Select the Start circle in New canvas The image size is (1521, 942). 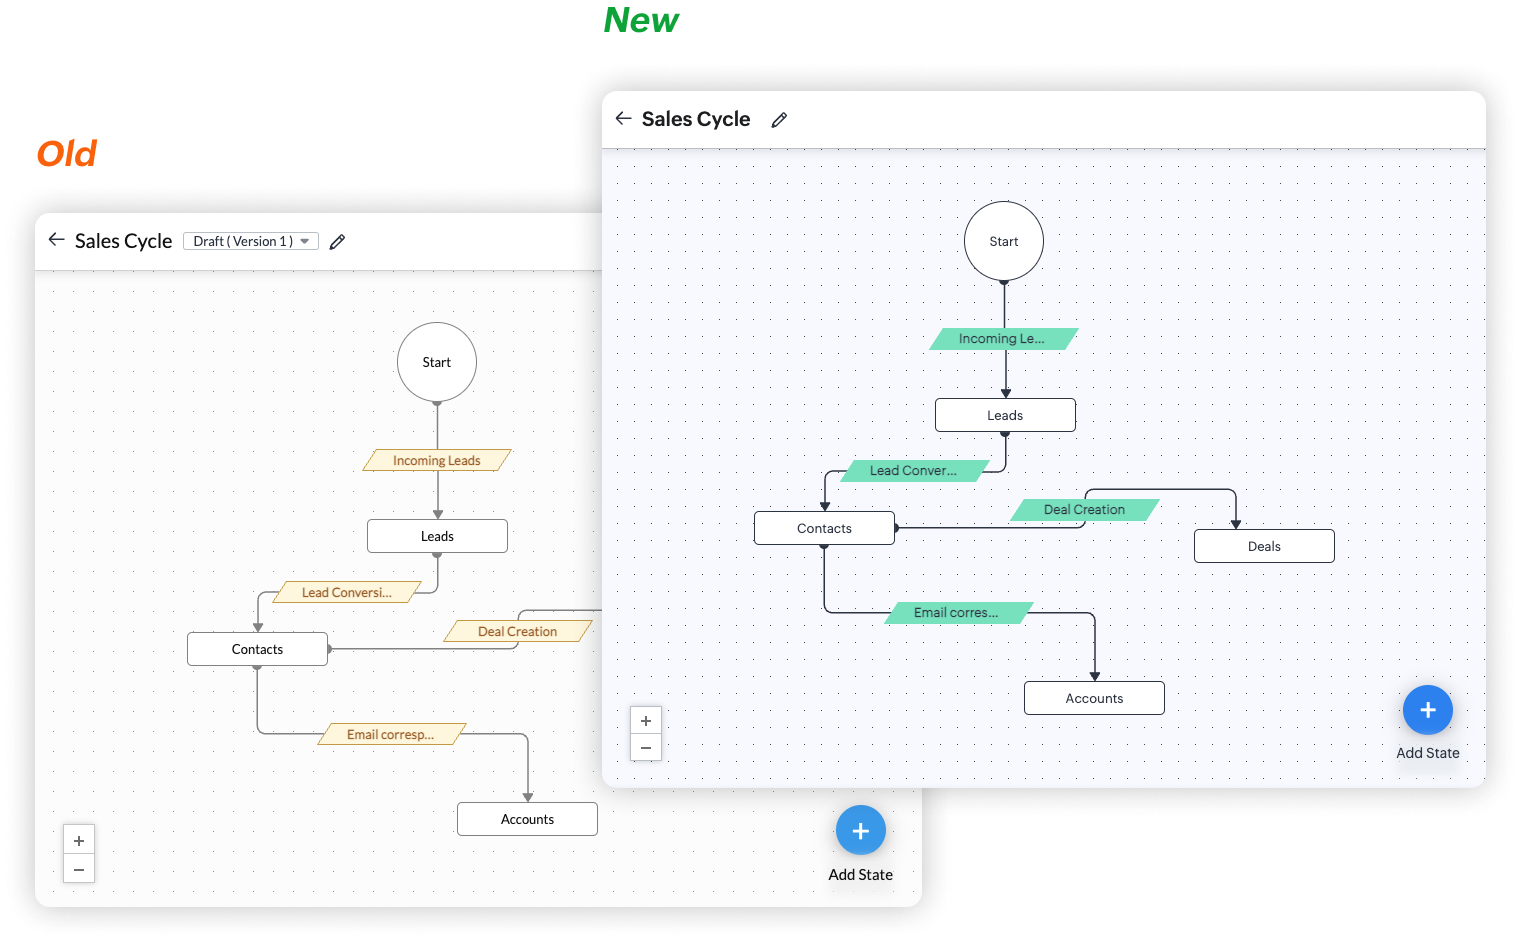[x=1004, y=241]
